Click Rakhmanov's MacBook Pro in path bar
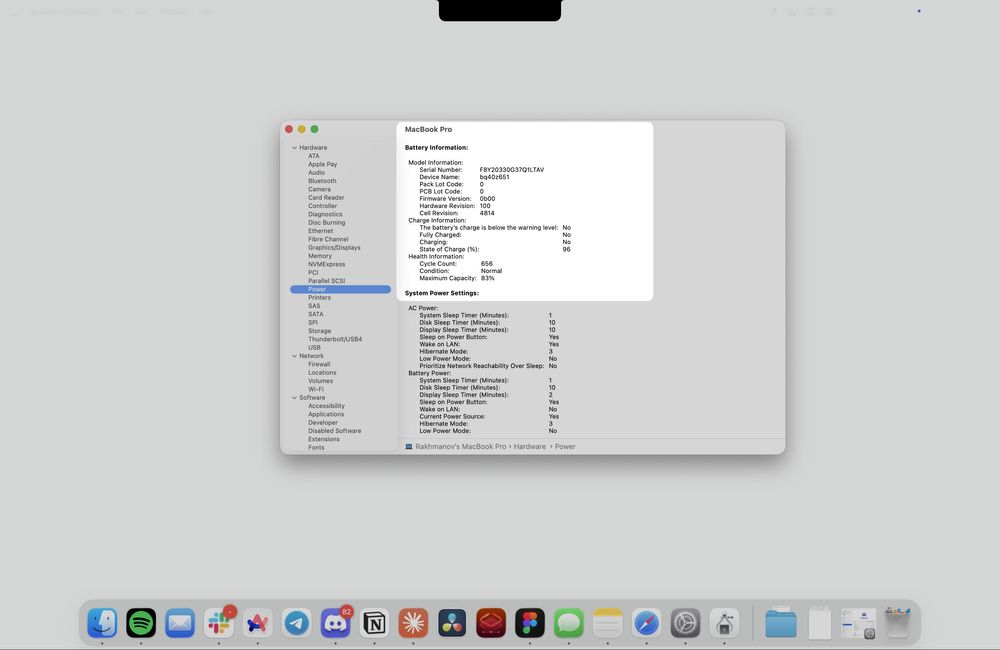This screenshot has width=1000, height=650. [x=460, y=447]
